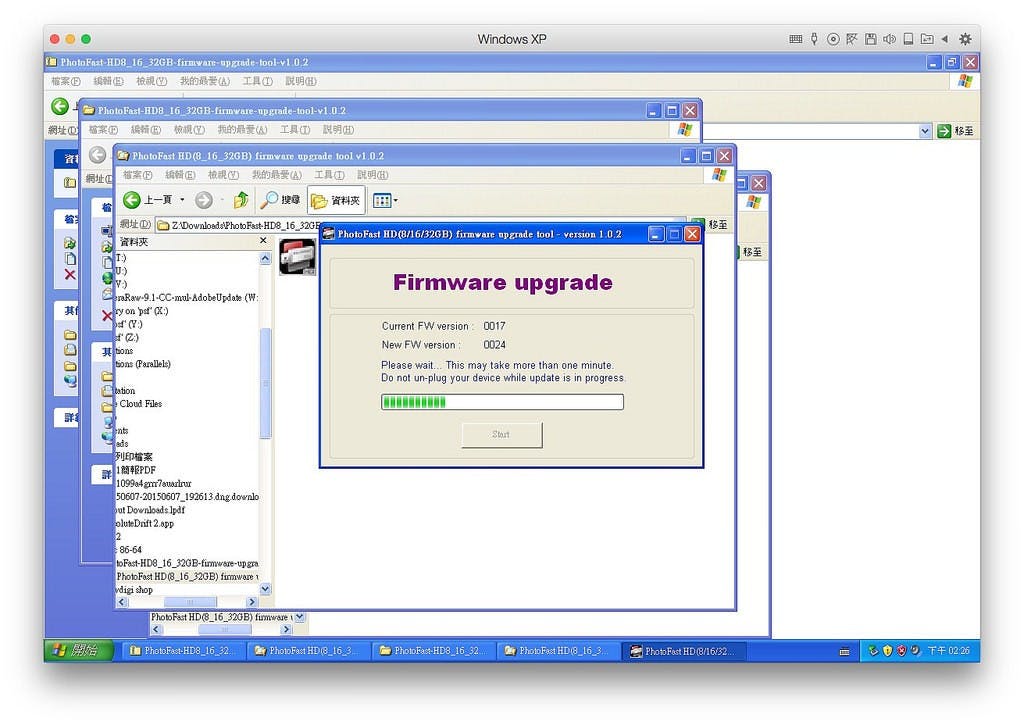
Task: Click the yellow security shield tray icon
Action: (887, 651)
